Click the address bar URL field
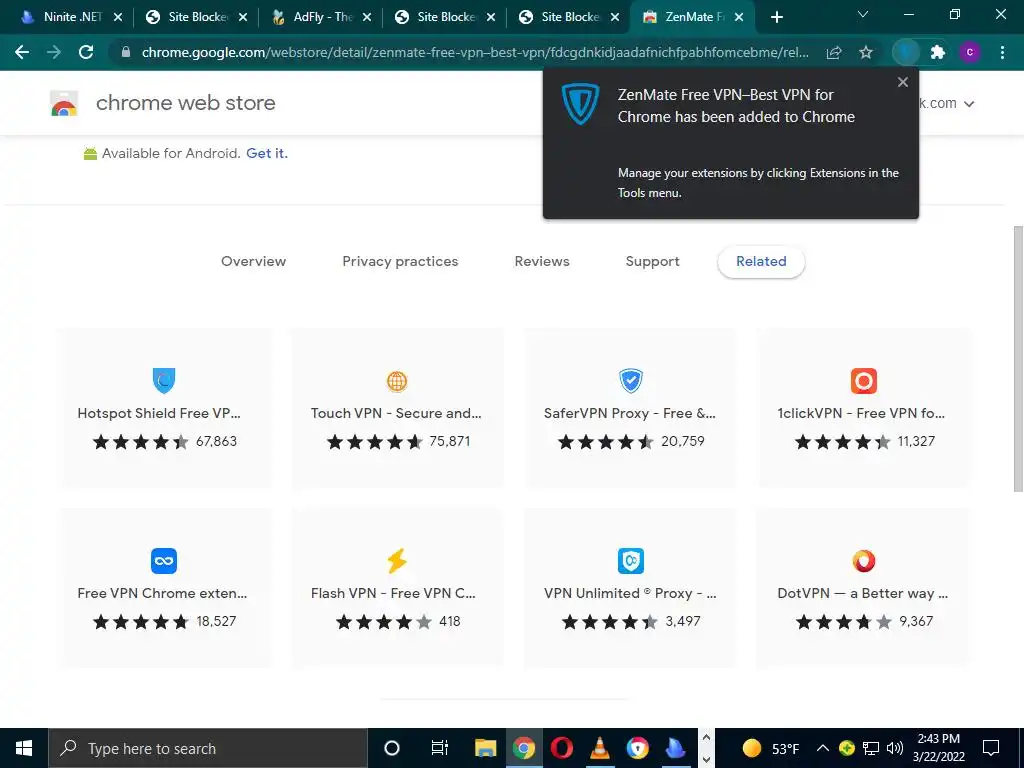 (x=475, y=52)
